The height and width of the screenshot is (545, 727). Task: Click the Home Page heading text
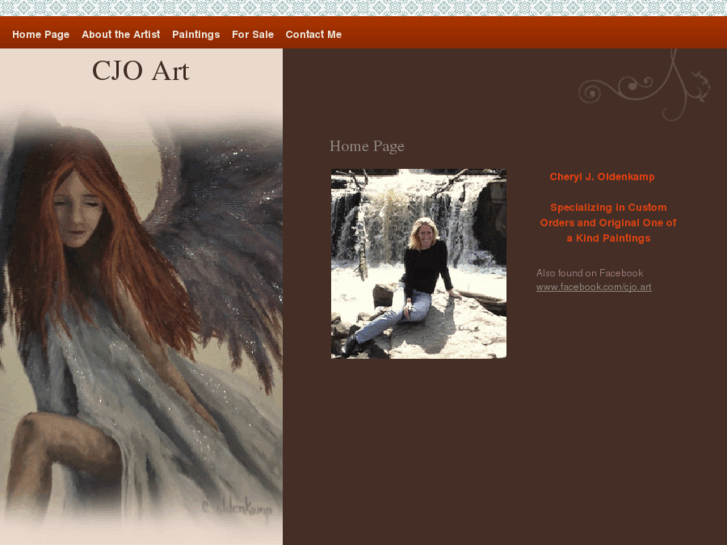[x=367, y=146]
